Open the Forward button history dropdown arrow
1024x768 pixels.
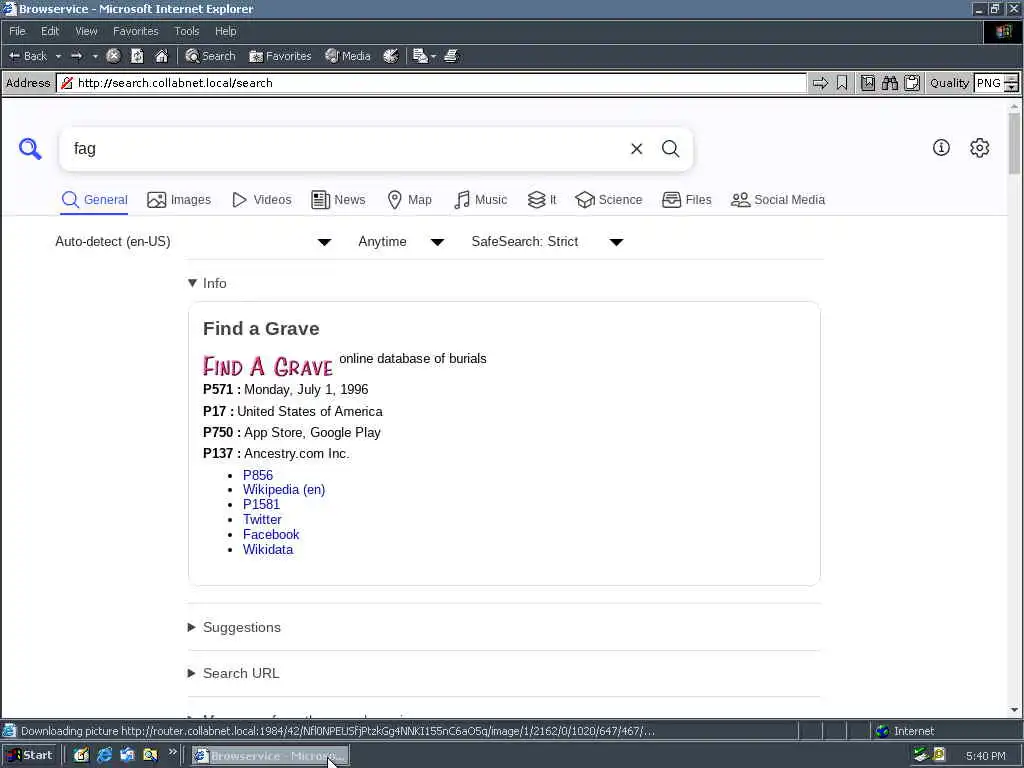pos(95,56)
